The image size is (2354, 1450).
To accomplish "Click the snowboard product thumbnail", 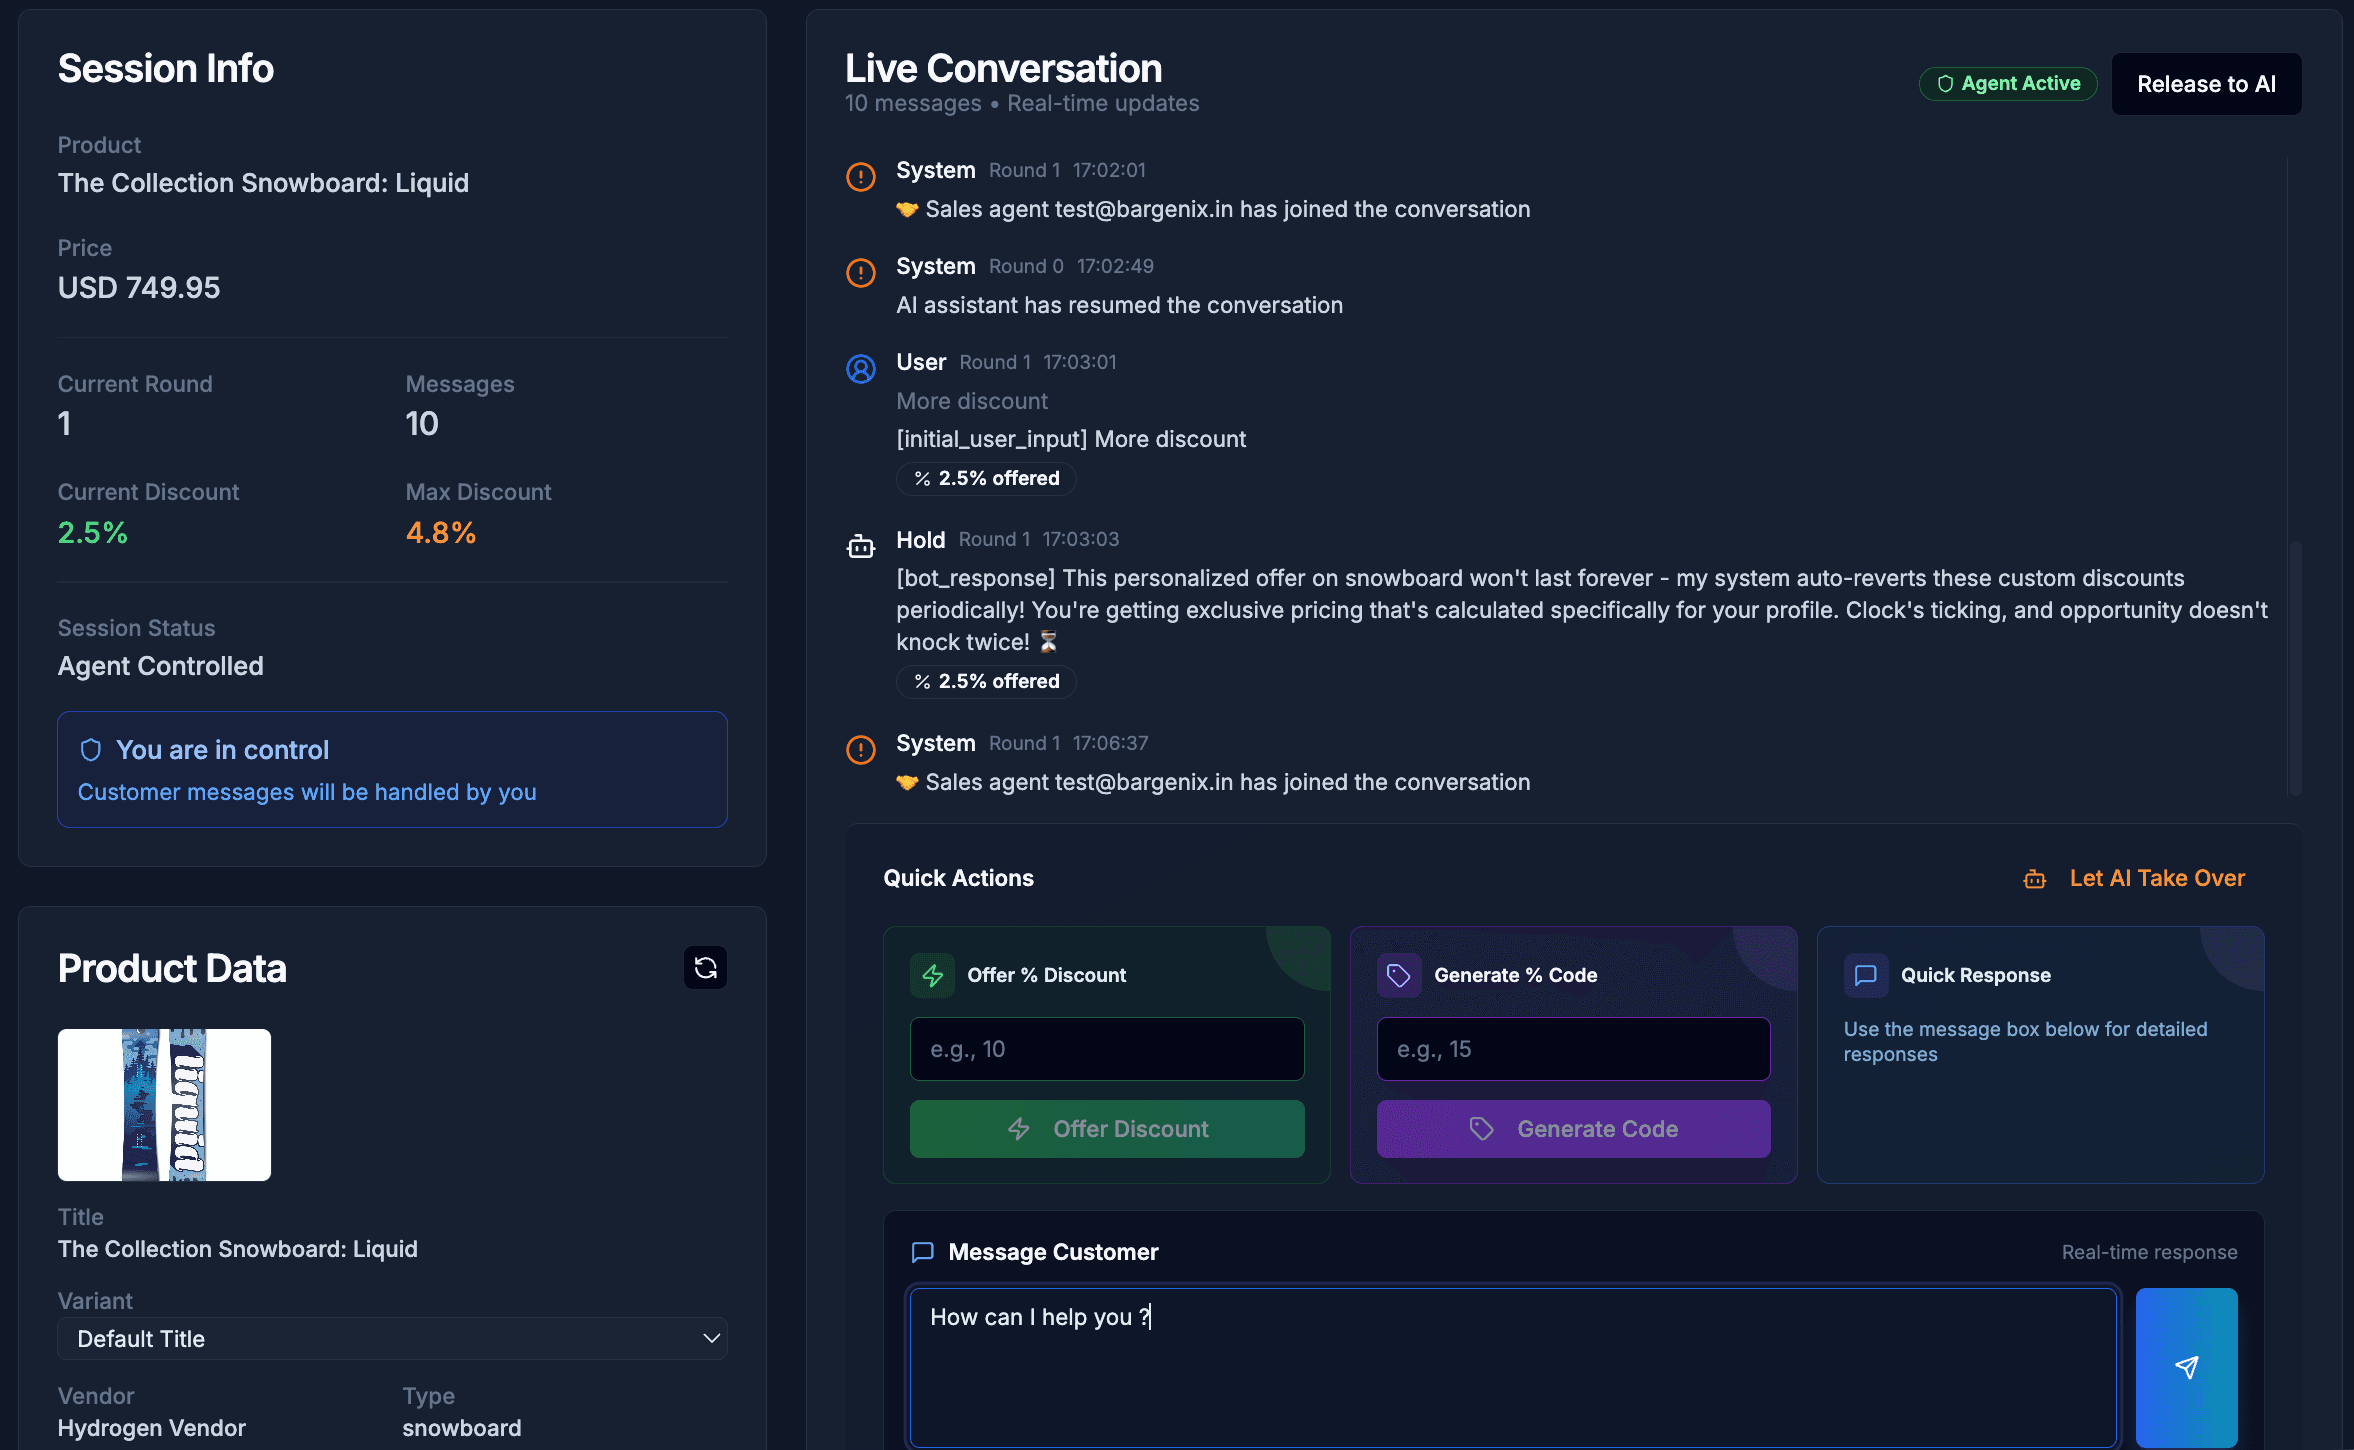I will [163, 1104].
